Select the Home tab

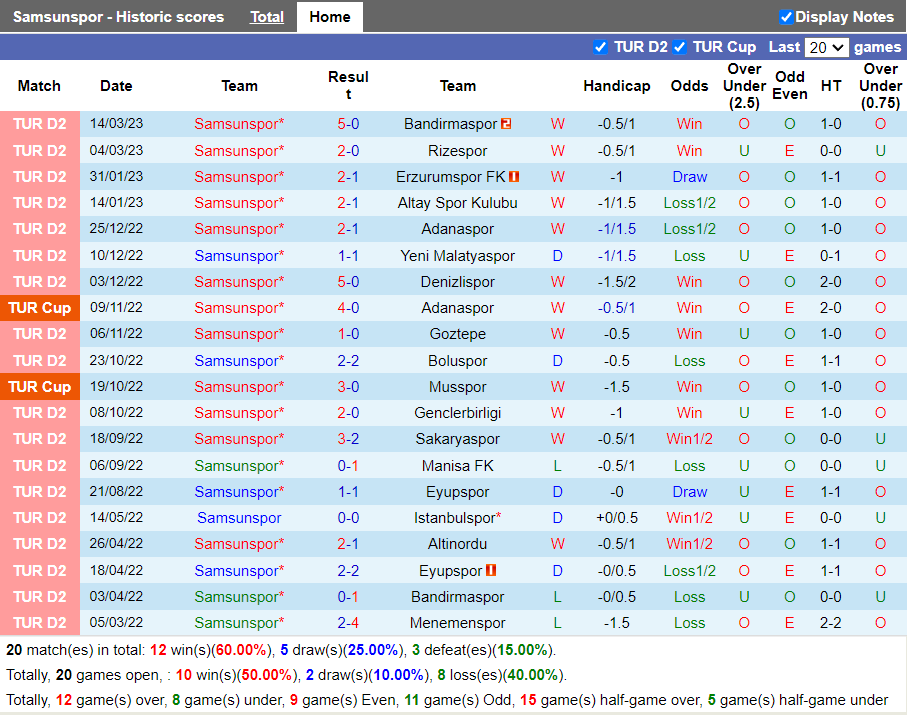[329, 17]
